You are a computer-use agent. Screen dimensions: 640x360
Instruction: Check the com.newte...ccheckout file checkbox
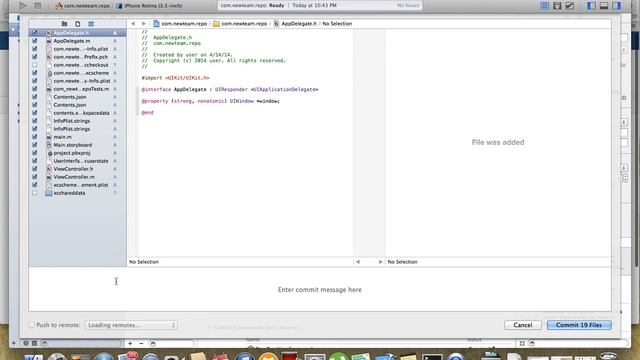point(35,65)
